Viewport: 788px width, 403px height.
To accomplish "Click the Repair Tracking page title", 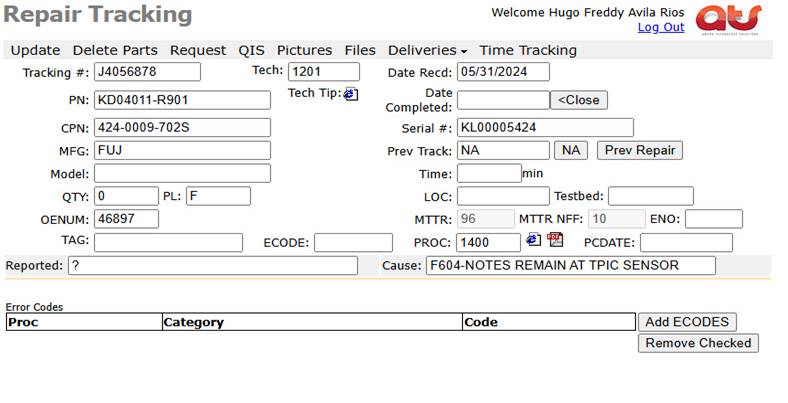I will coord(97,15).
